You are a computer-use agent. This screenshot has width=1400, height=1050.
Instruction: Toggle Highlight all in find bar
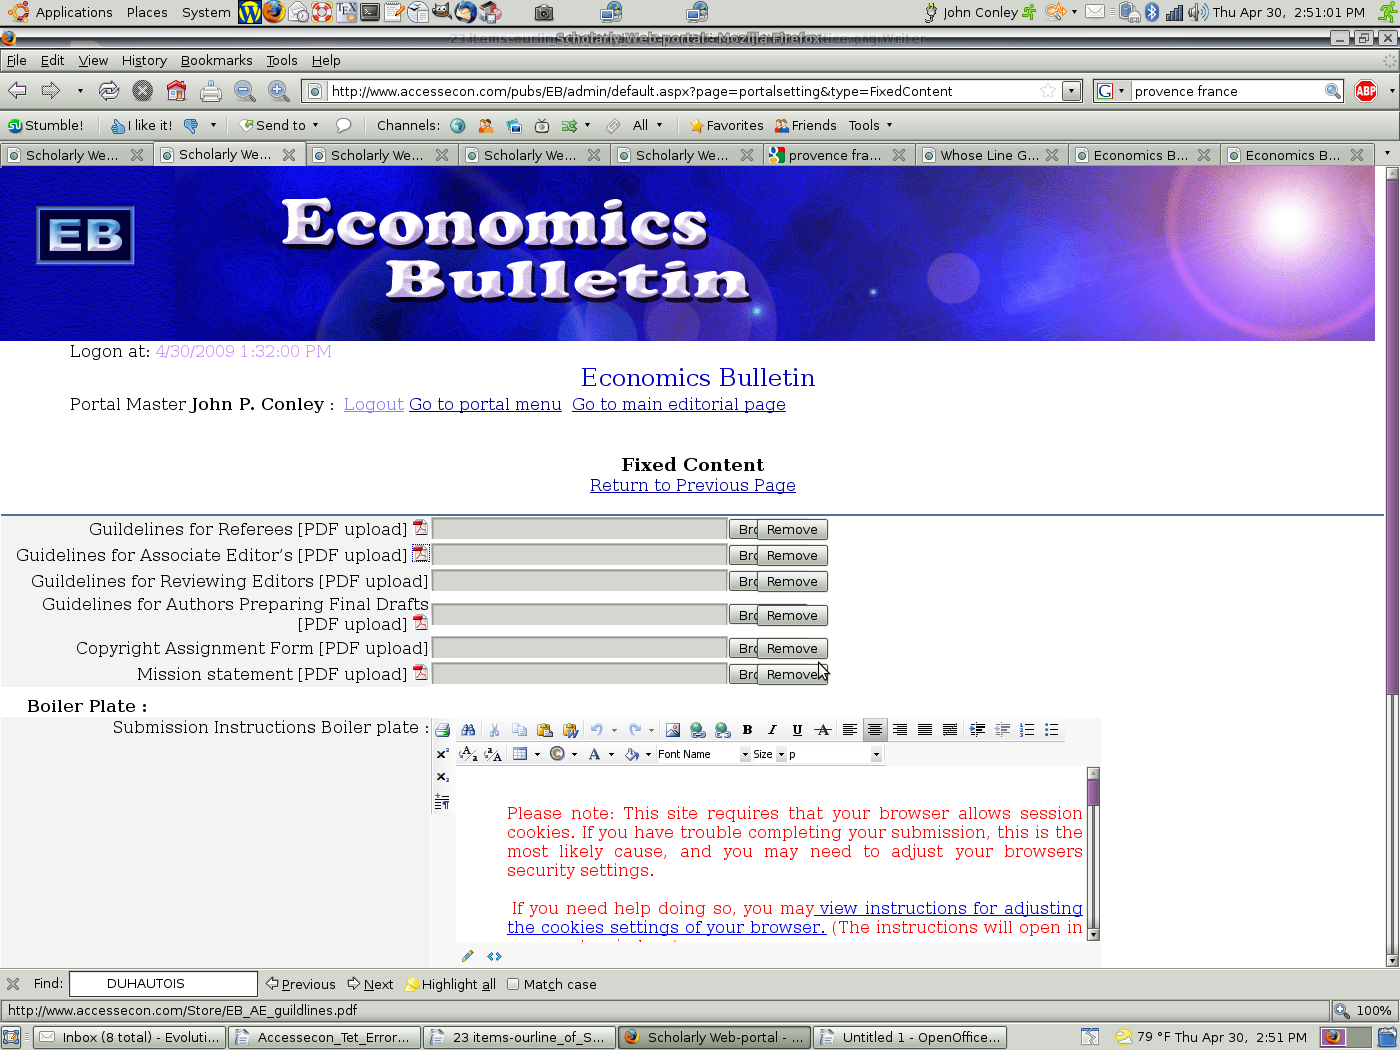450,984
